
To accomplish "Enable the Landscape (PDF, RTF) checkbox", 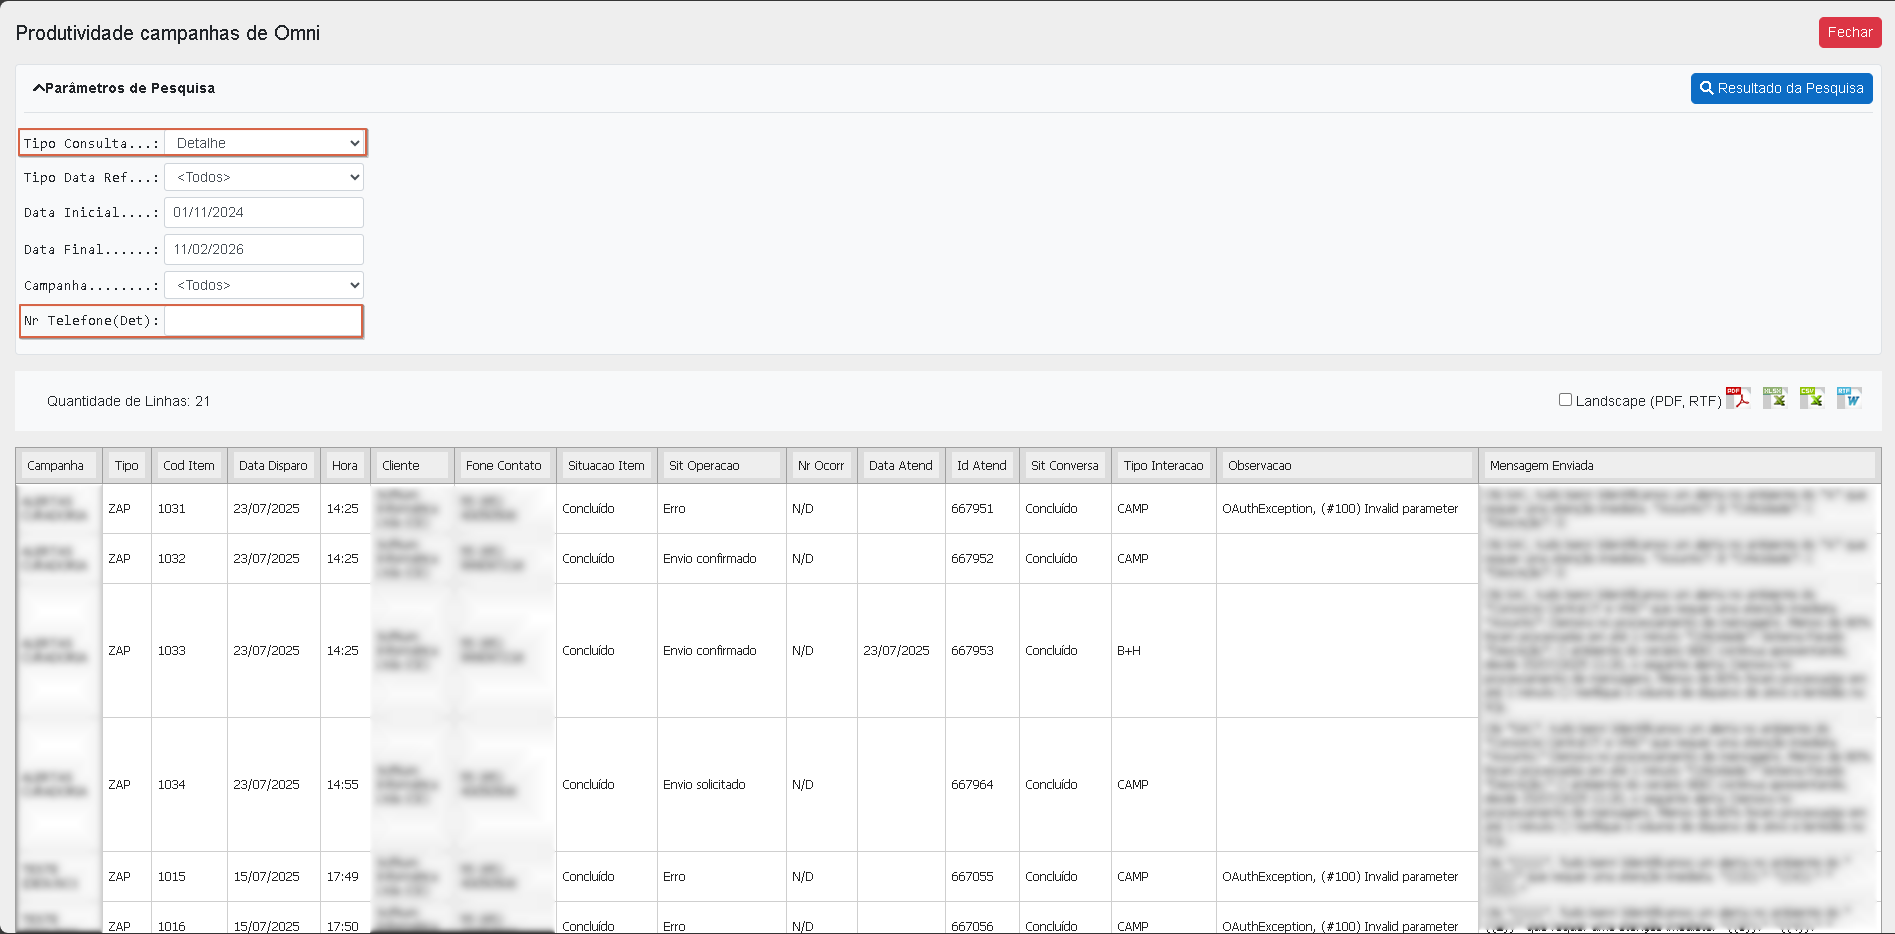I will click(x=1565, y=400).
